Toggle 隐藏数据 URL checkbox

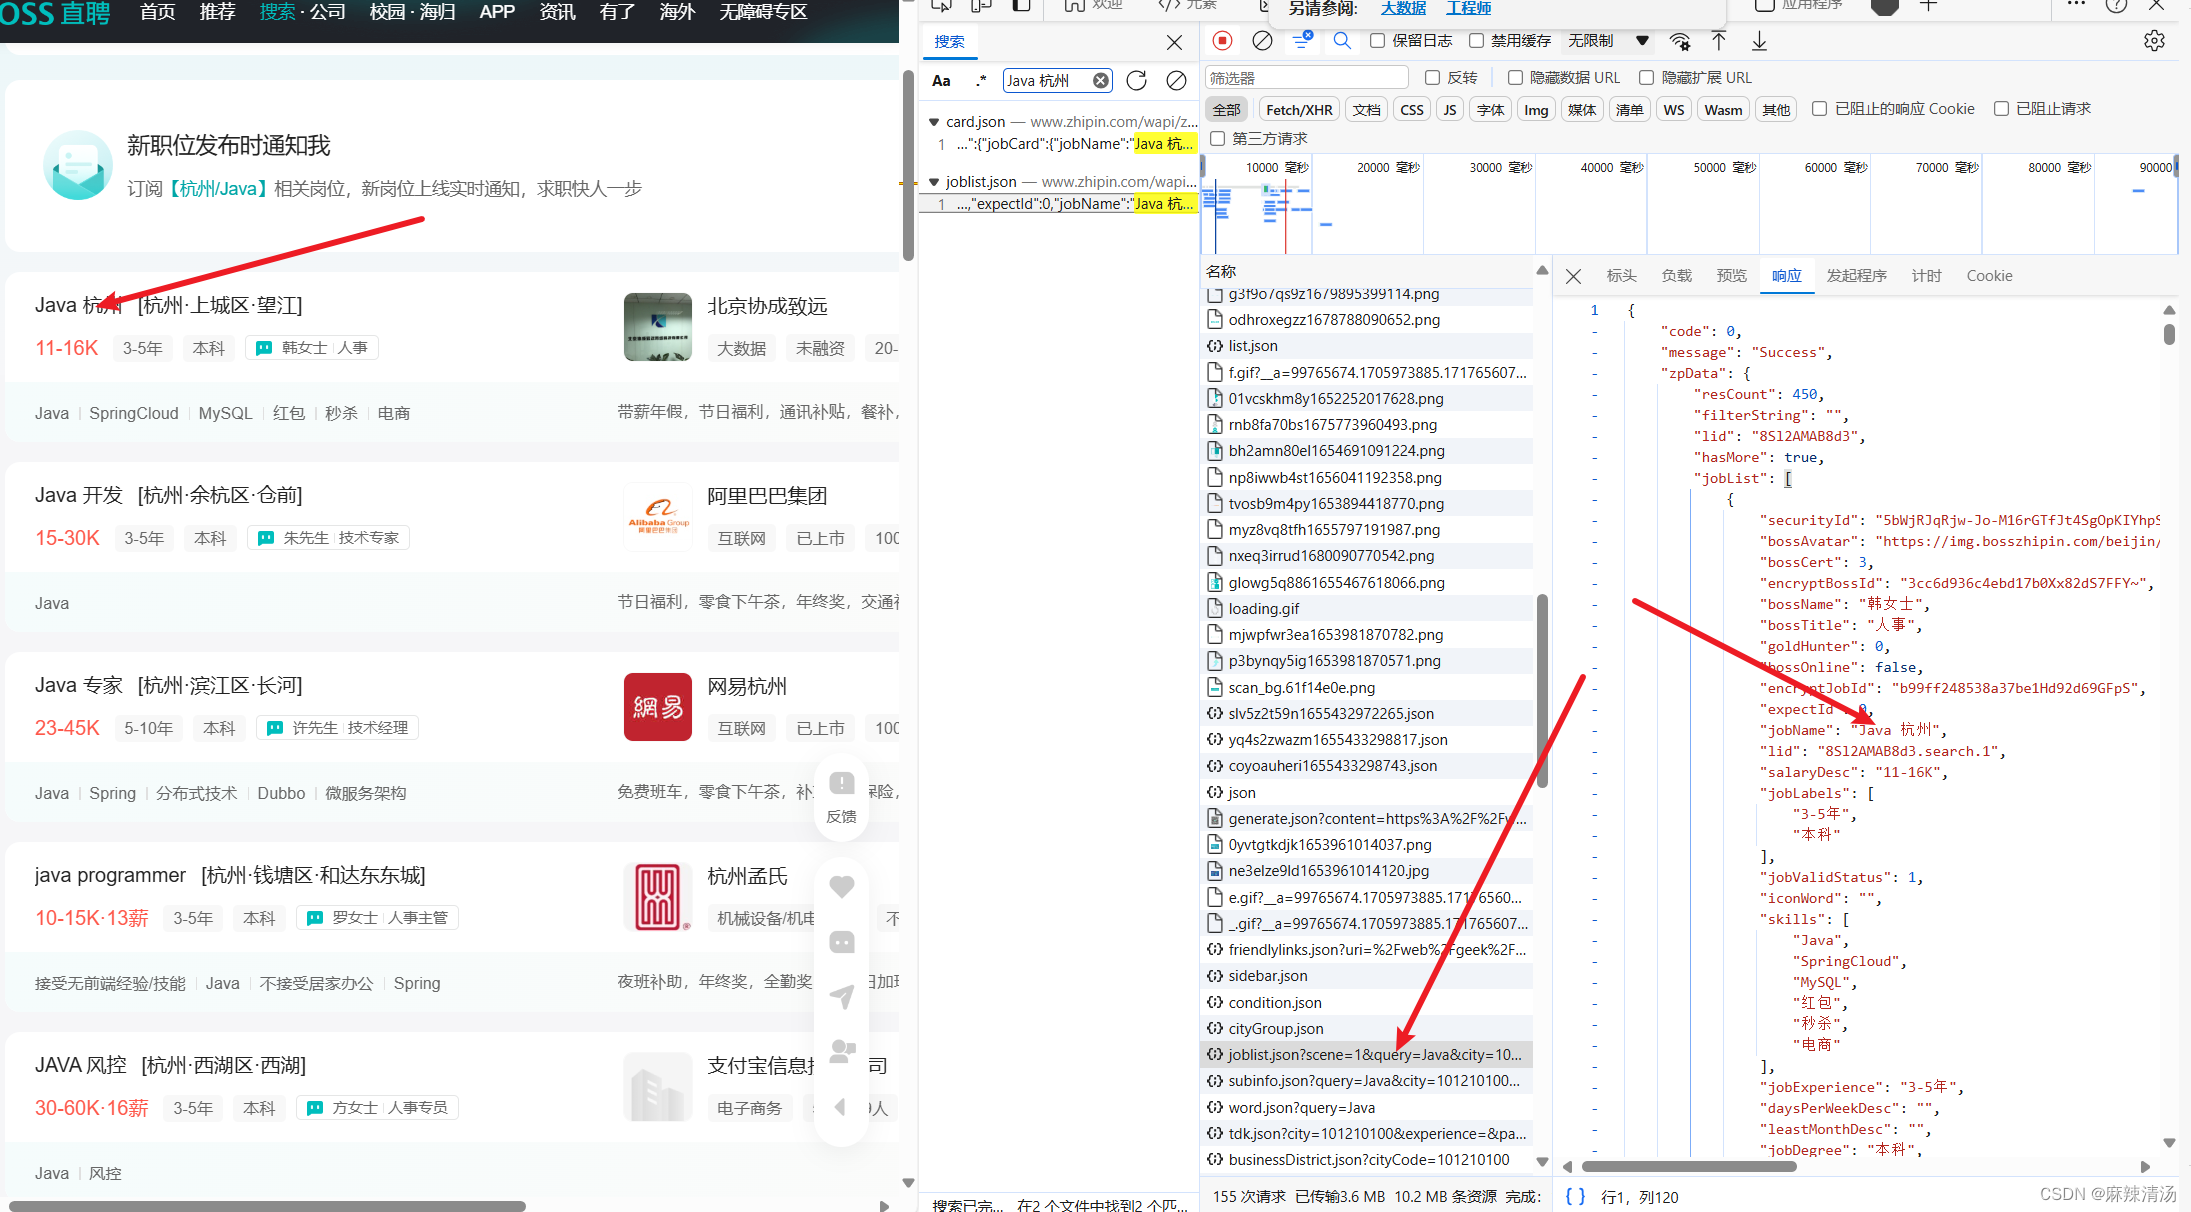tap(1515, 78)
